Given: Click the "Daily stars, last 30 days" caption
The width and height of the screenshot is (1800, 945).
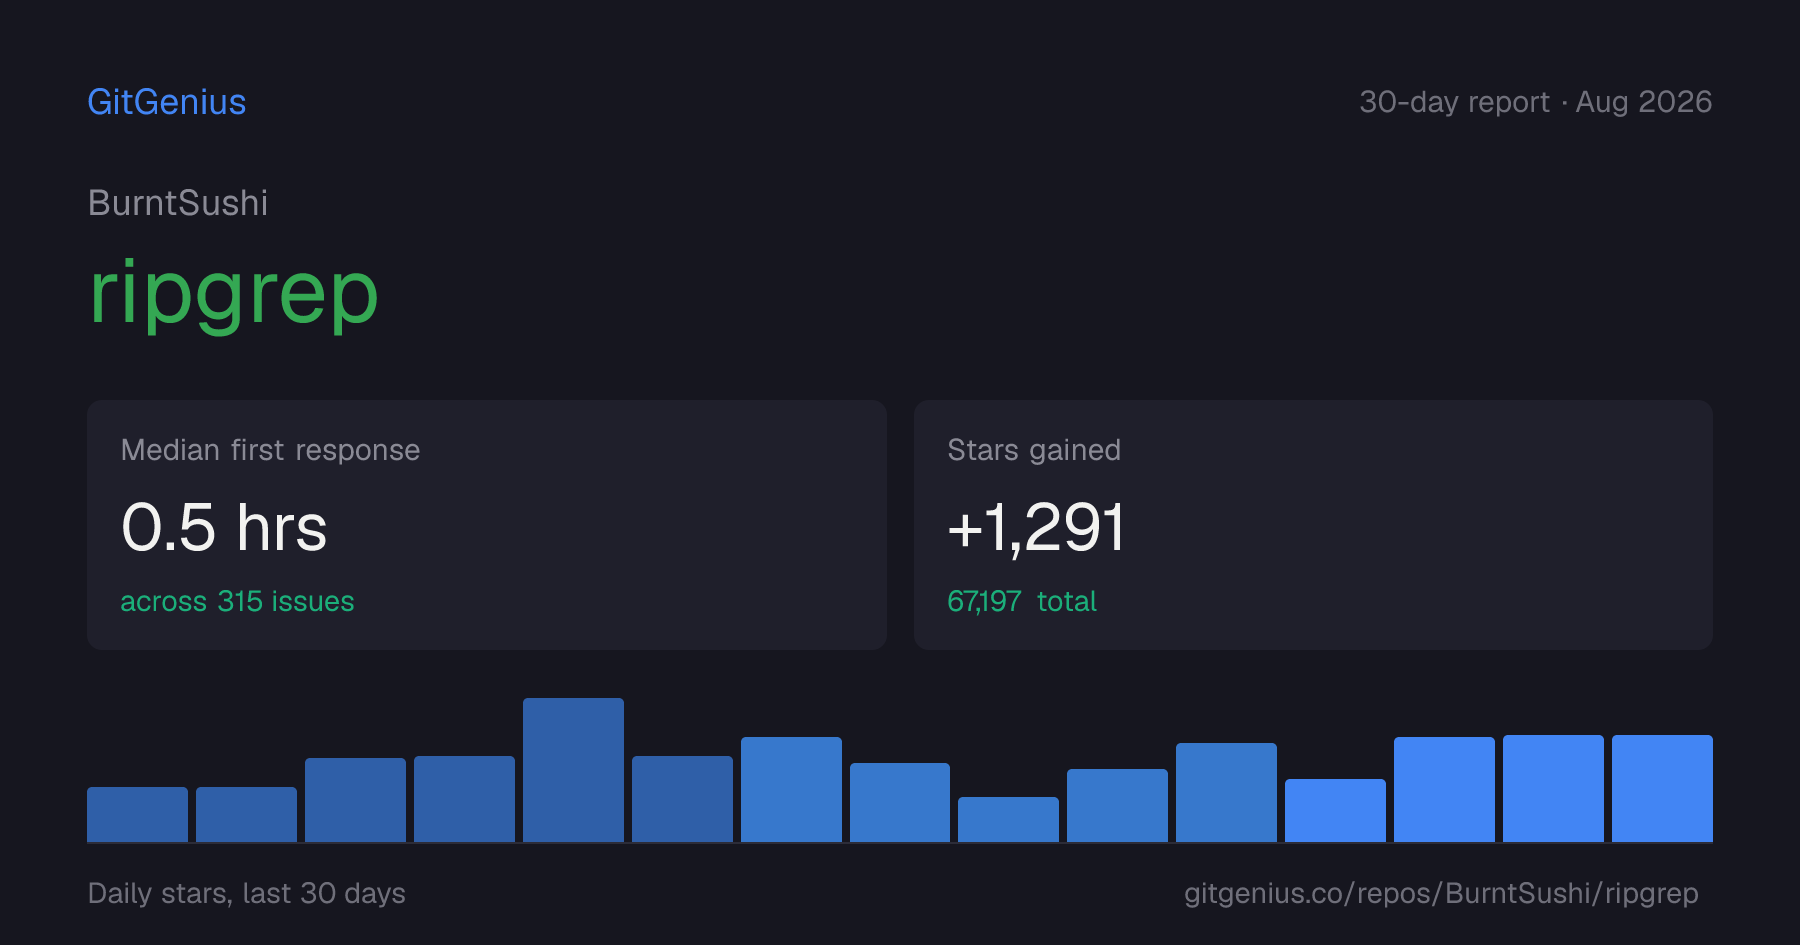Looking at the screenshot, I should click(247, 893).
